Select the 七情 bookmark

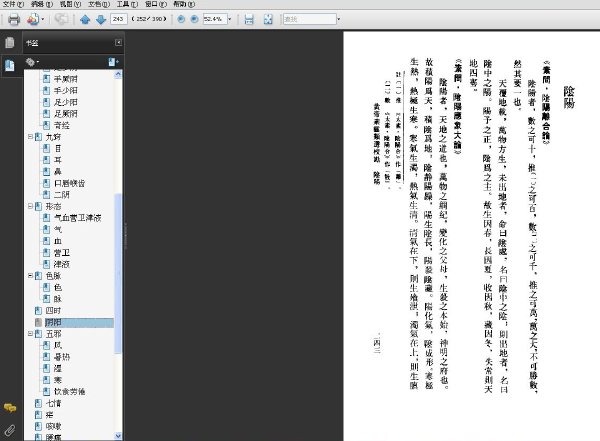click(x=53, y=403)
